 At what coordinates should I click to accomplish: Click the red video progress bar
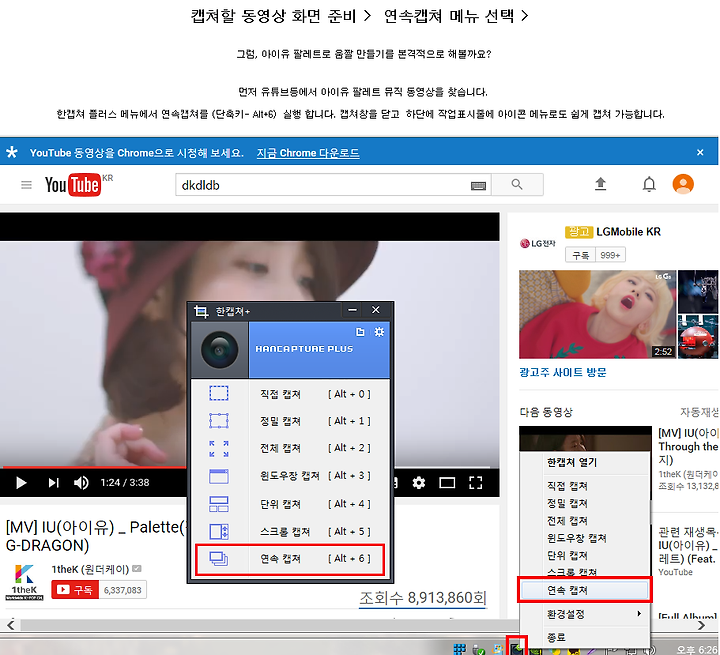pyautogui.click(x=94, y=467)
